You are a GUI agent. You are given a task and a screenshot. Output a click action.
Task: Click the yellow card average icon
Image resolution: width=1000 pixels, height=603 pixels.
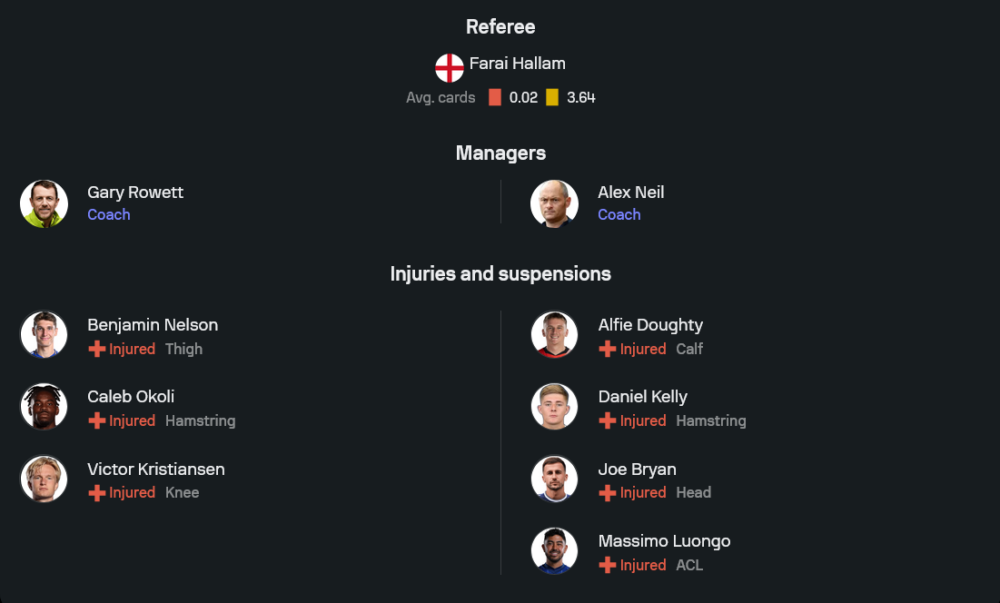click(x=552, y=98)
